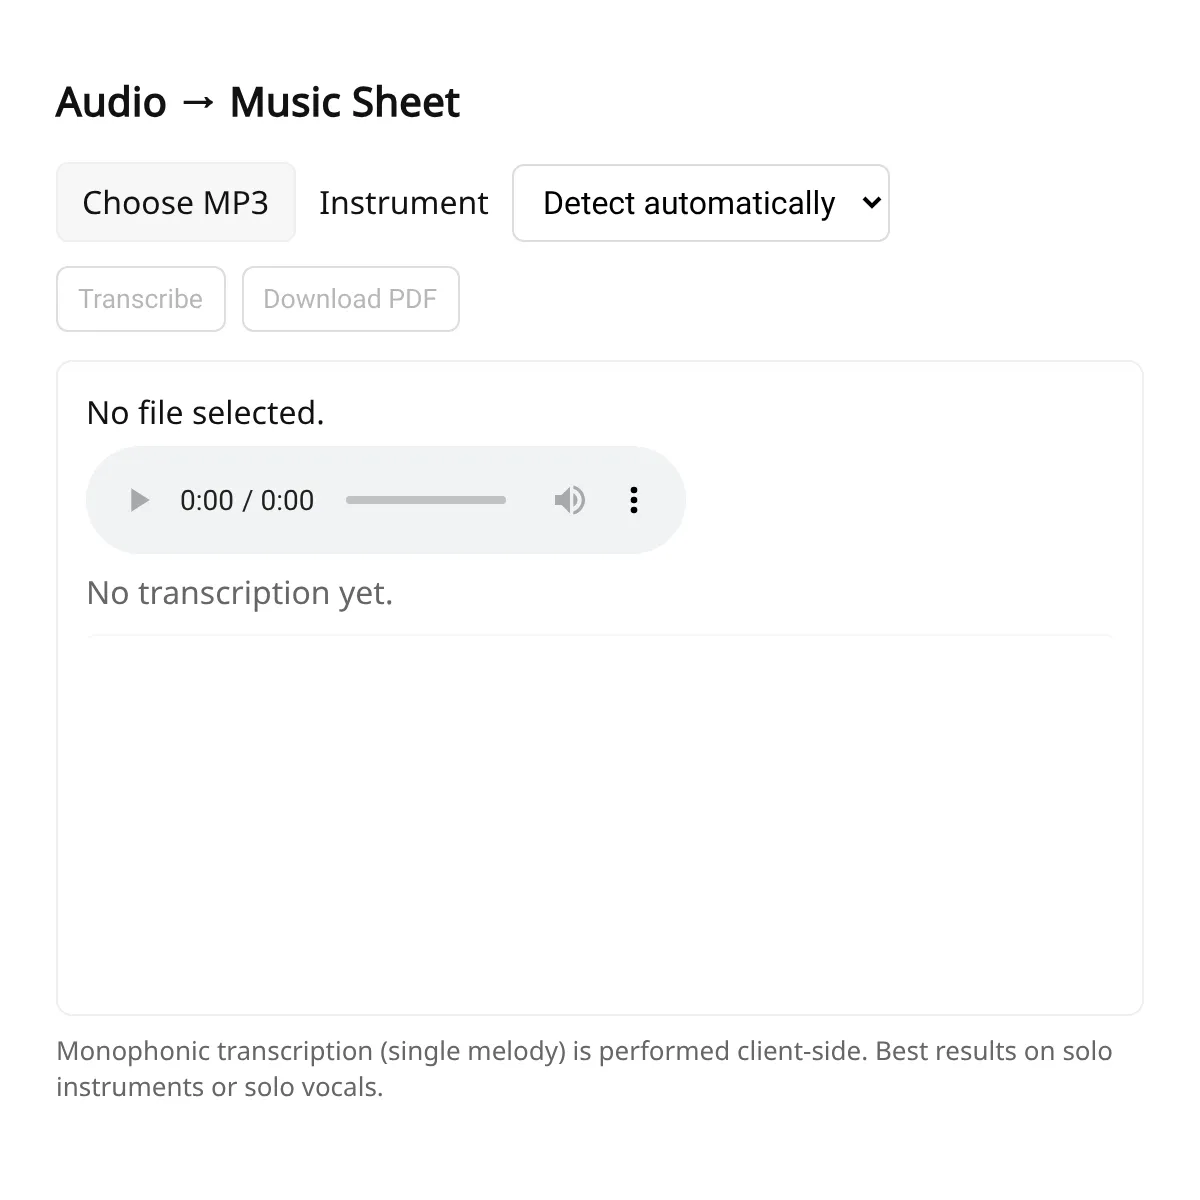This screenshot has width=1200, height=1200.
Task: Click the No file selected status text
Action: pos(206,412)
